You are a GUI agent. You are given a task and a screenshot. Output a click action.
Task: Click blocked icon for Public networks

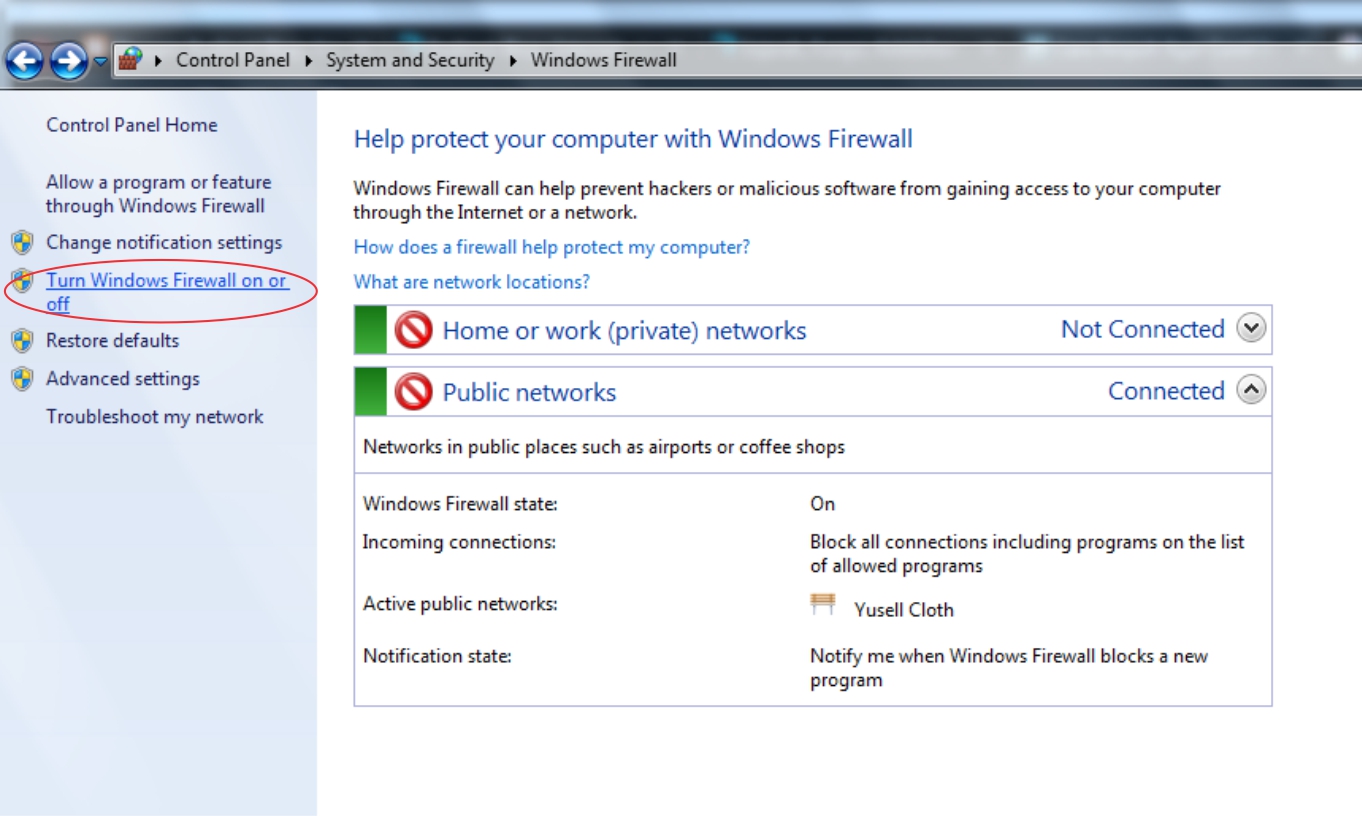(x=413, y=392)
